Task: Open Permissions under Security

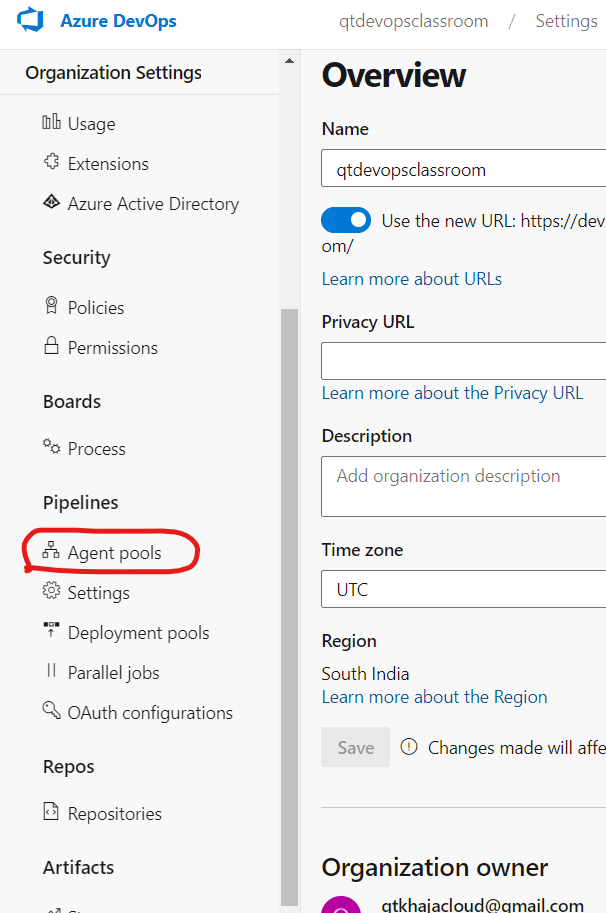Action: (113, 348)
